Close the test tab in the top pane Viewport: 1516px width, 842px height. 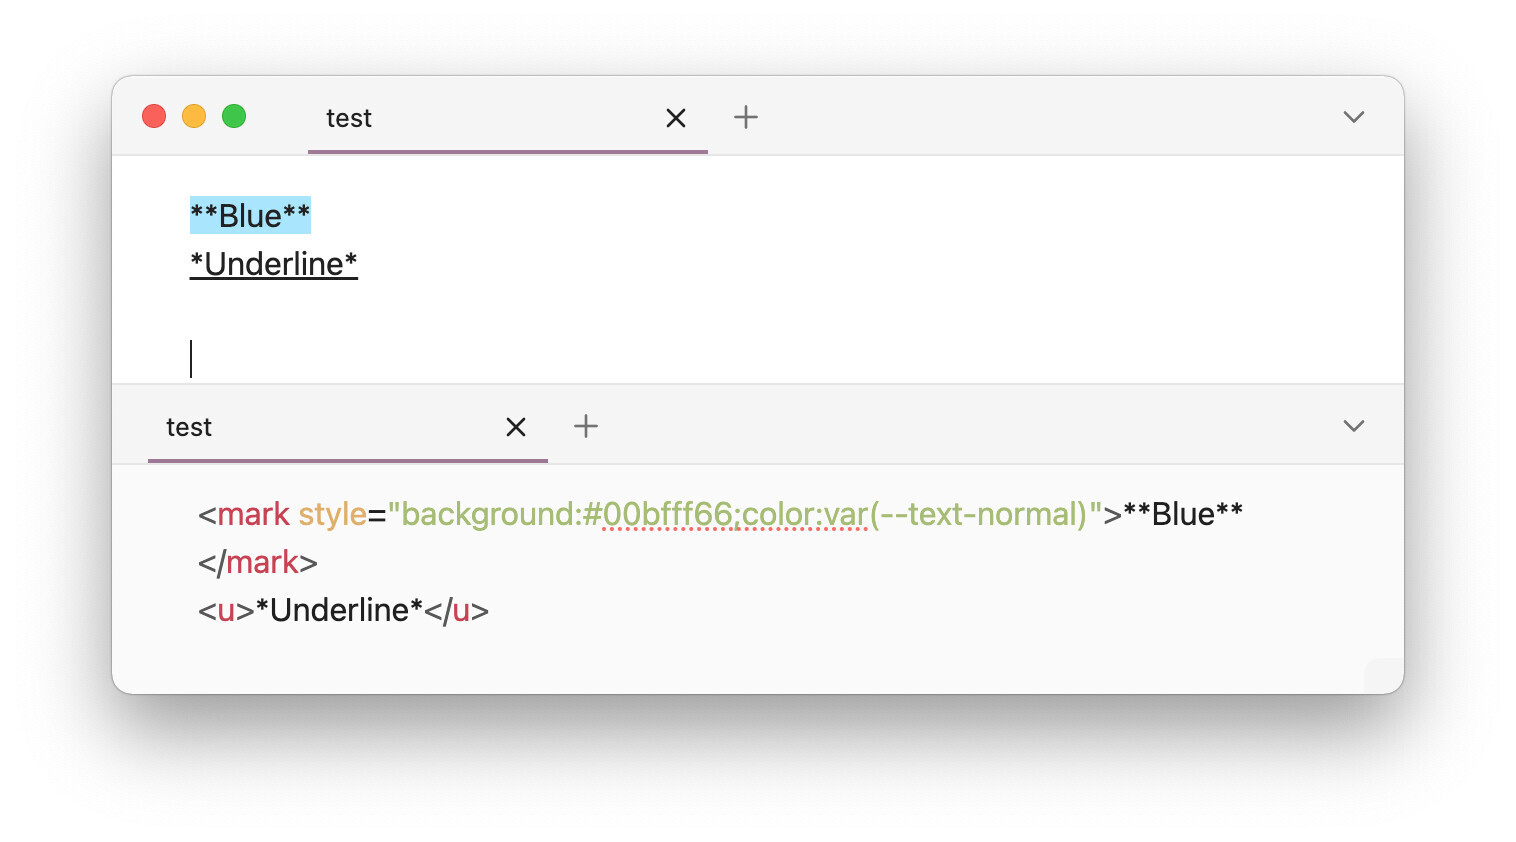(676, 118)
